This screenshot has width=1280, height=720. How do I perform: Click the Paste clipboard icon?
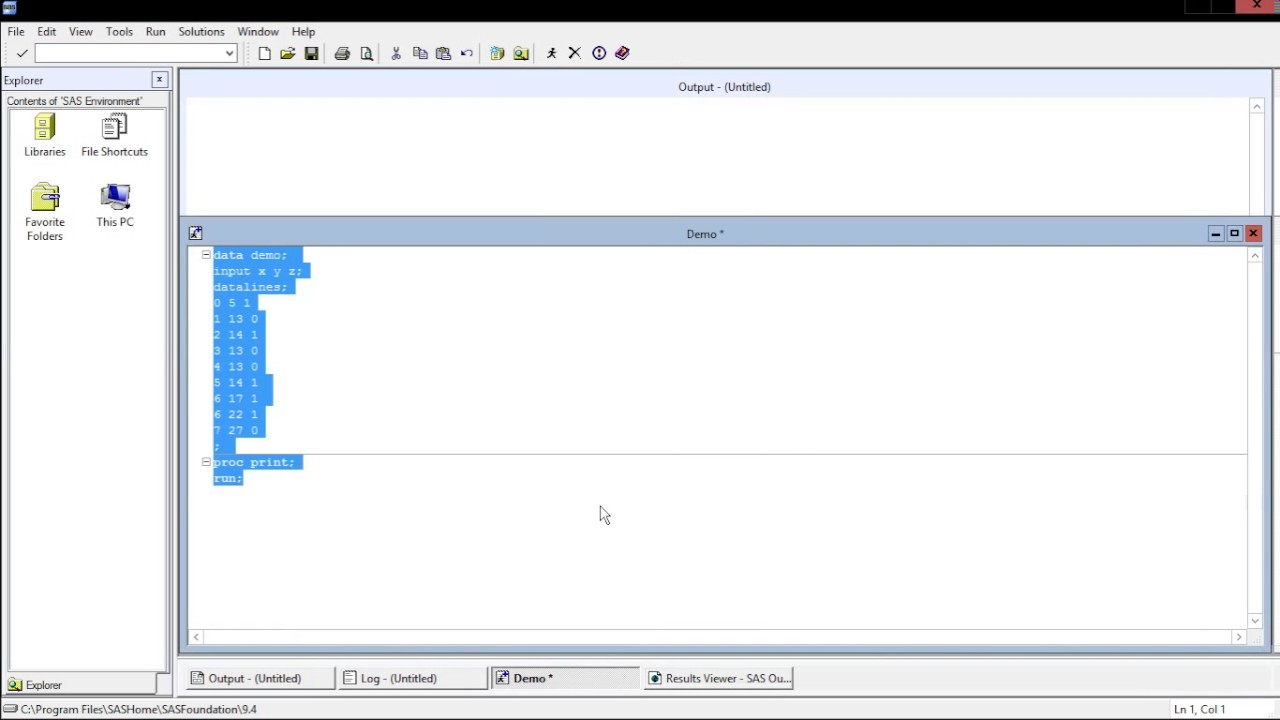444,53
